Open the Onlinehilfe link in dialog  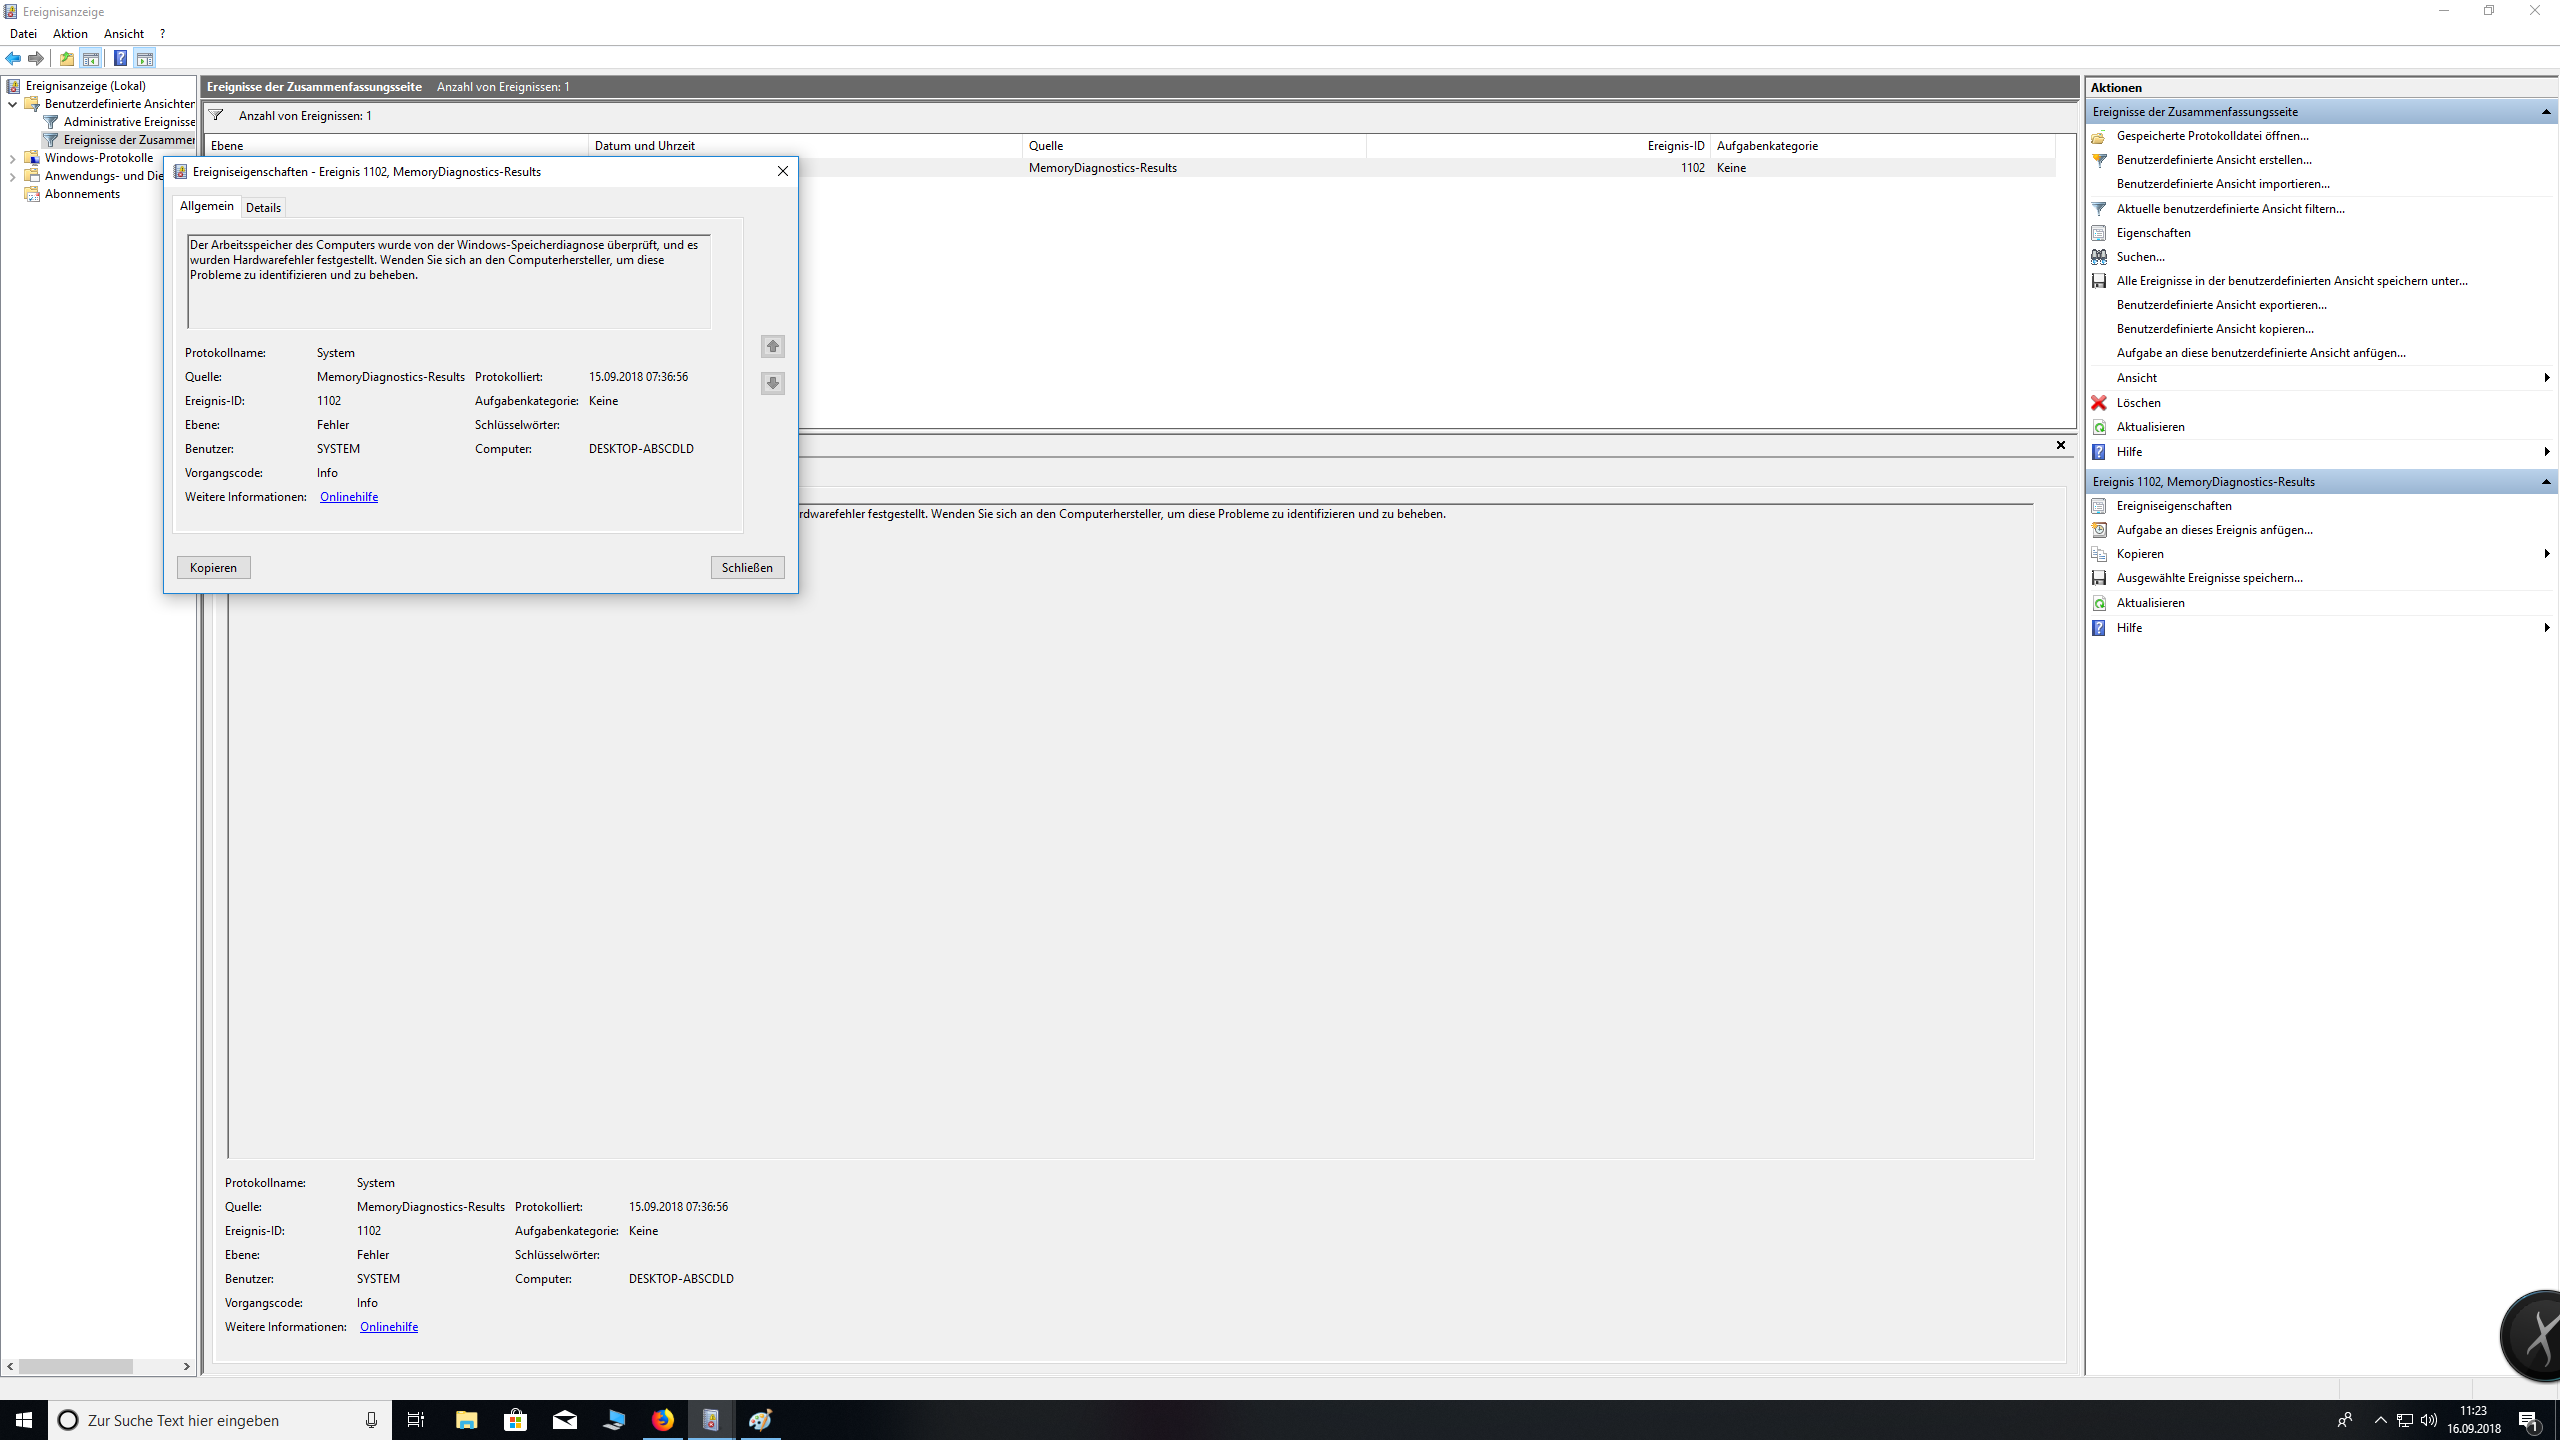click(x=348, y=497)
